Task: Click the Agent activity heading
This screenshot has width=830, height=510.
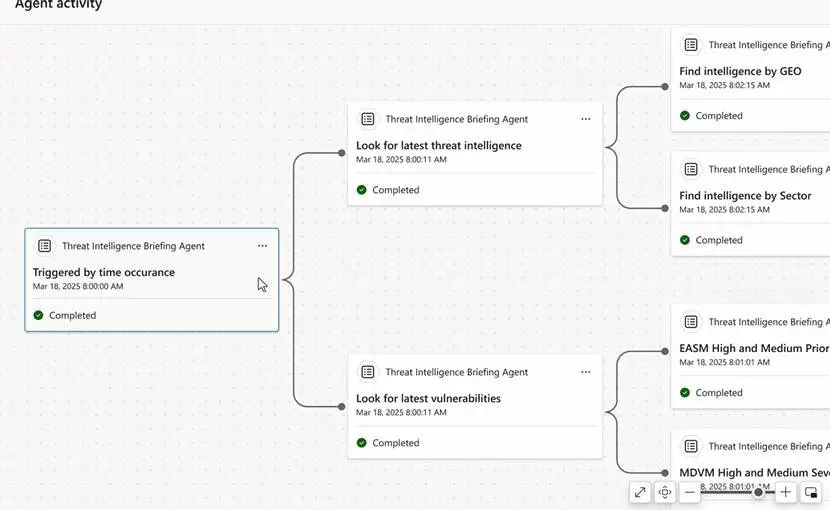Action: click(58, 5)
